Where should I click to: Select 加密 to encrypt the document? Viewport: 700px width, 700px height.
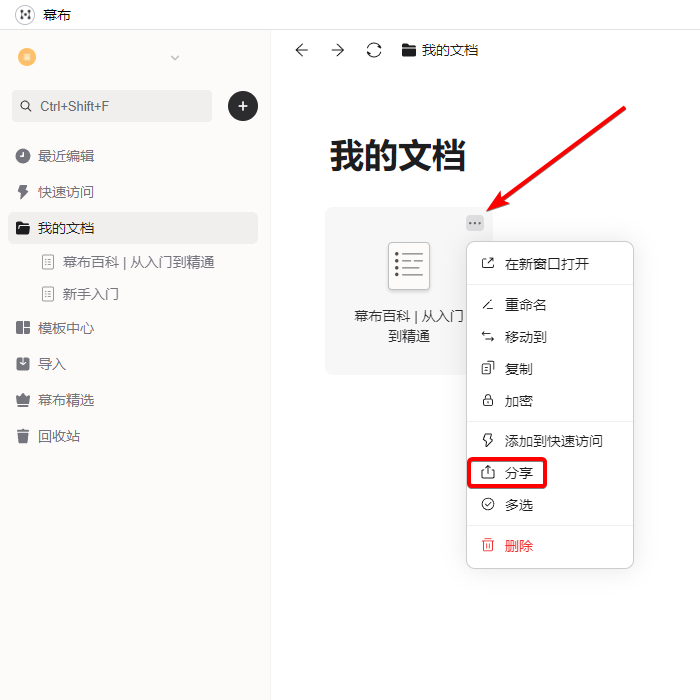coord(518,401)
